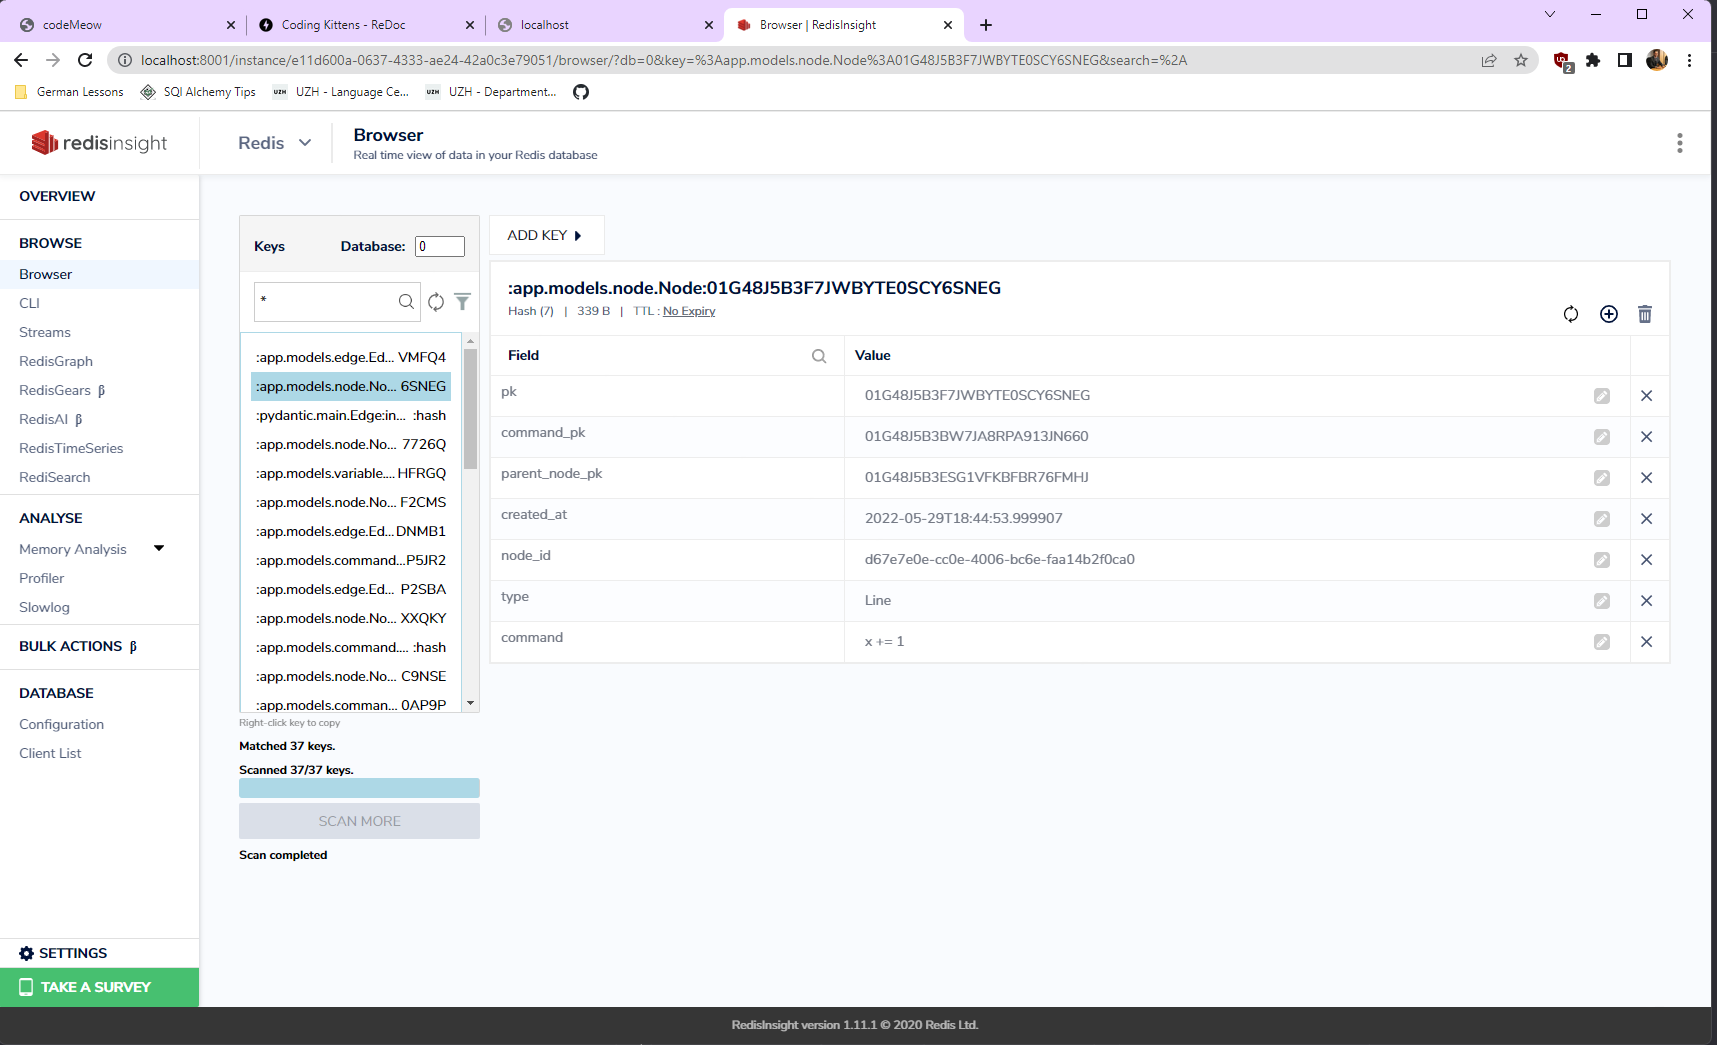Select node key ending F2CMS

click(x=351, y=502)
